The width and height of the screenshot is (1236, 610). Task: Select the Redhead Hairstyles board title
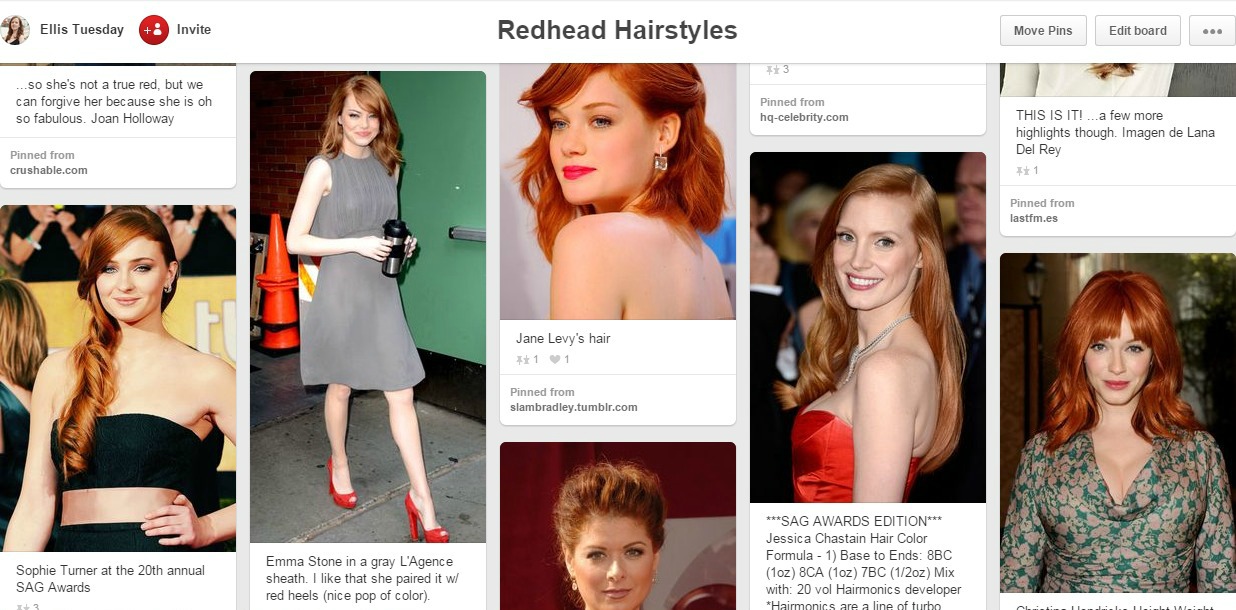[617, 31]
